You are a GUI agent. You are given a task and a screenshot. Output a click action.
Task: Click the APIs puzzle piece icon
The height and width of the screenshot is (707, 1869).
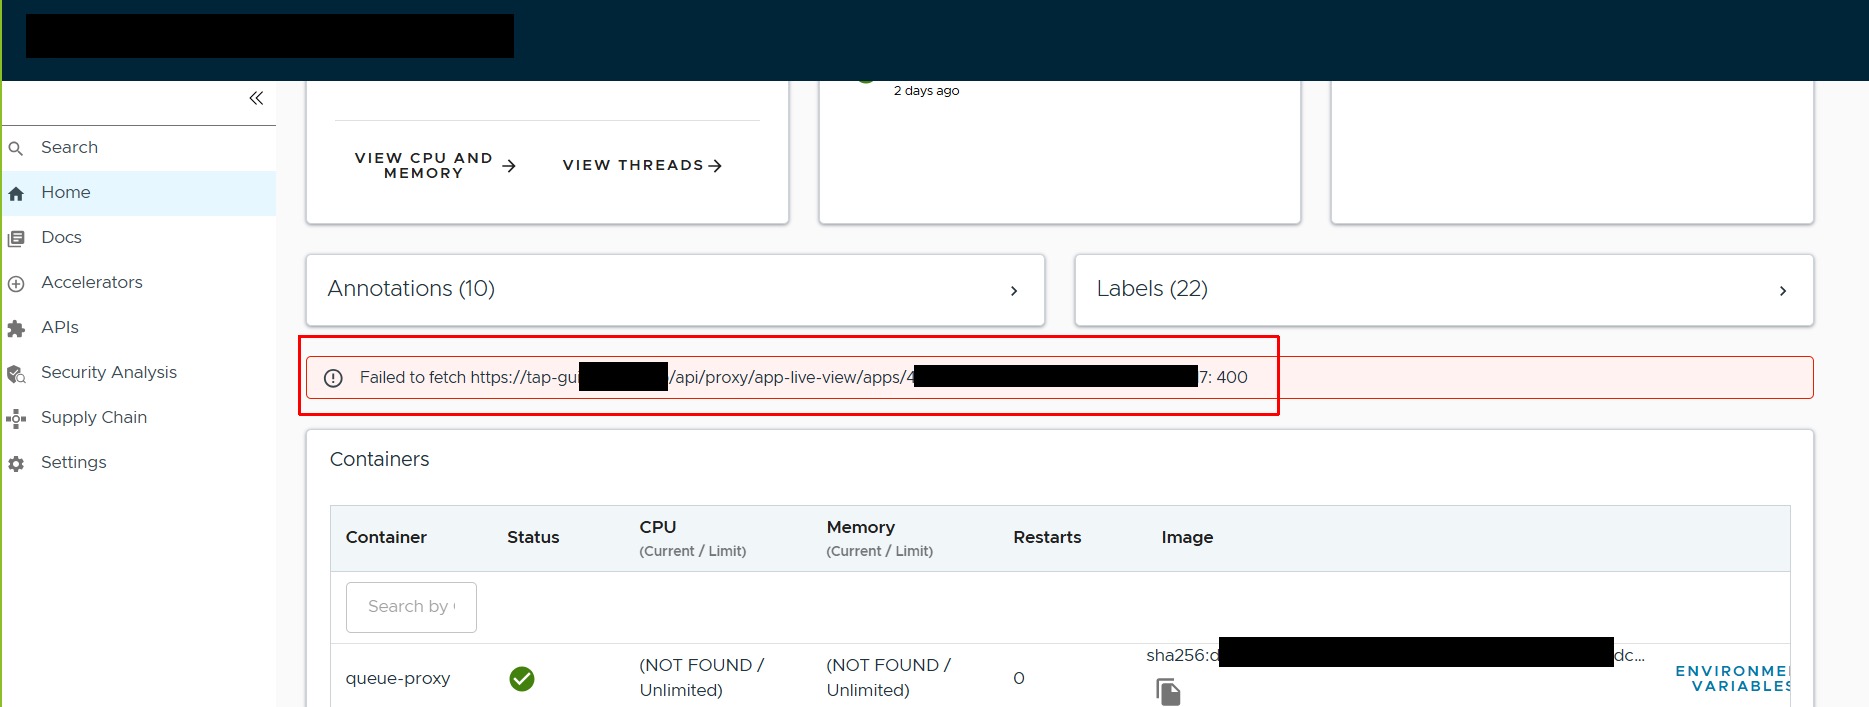click(x=16, y=329)
